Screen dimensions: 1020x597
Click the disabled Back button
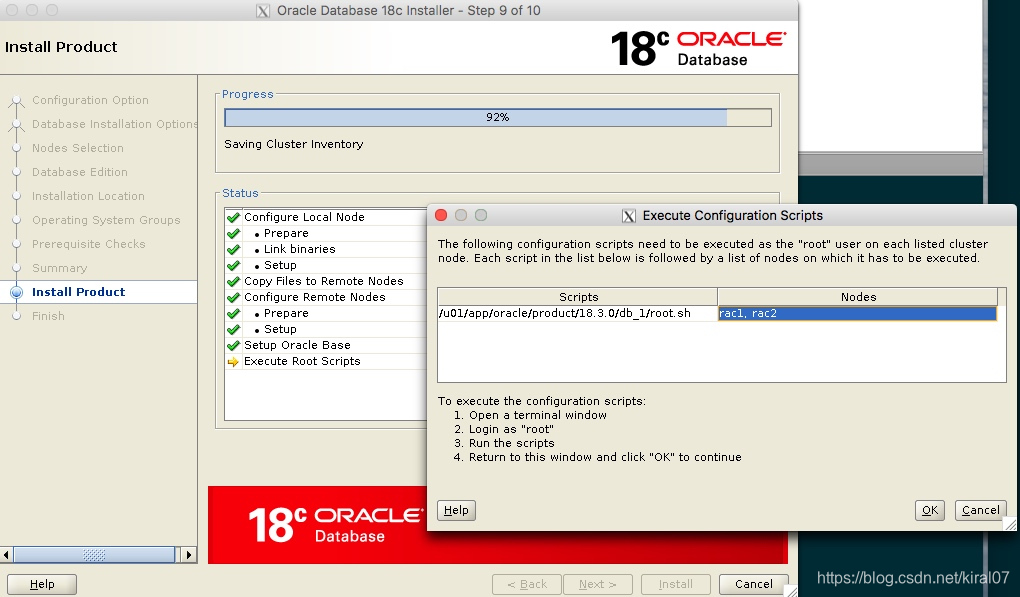coord(527,584)
